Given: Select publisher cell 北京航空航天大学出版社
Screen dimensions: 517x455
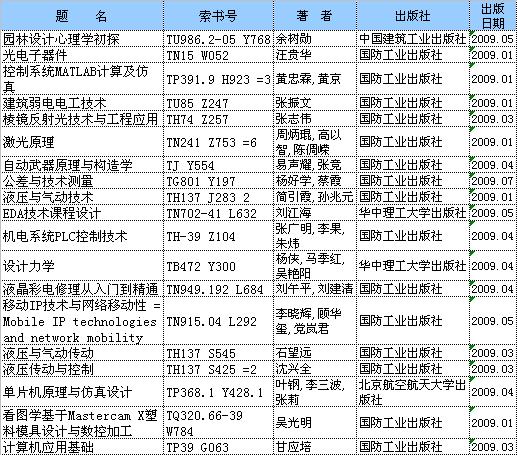Looking at the screenshot, I should (x=413, y=392).
